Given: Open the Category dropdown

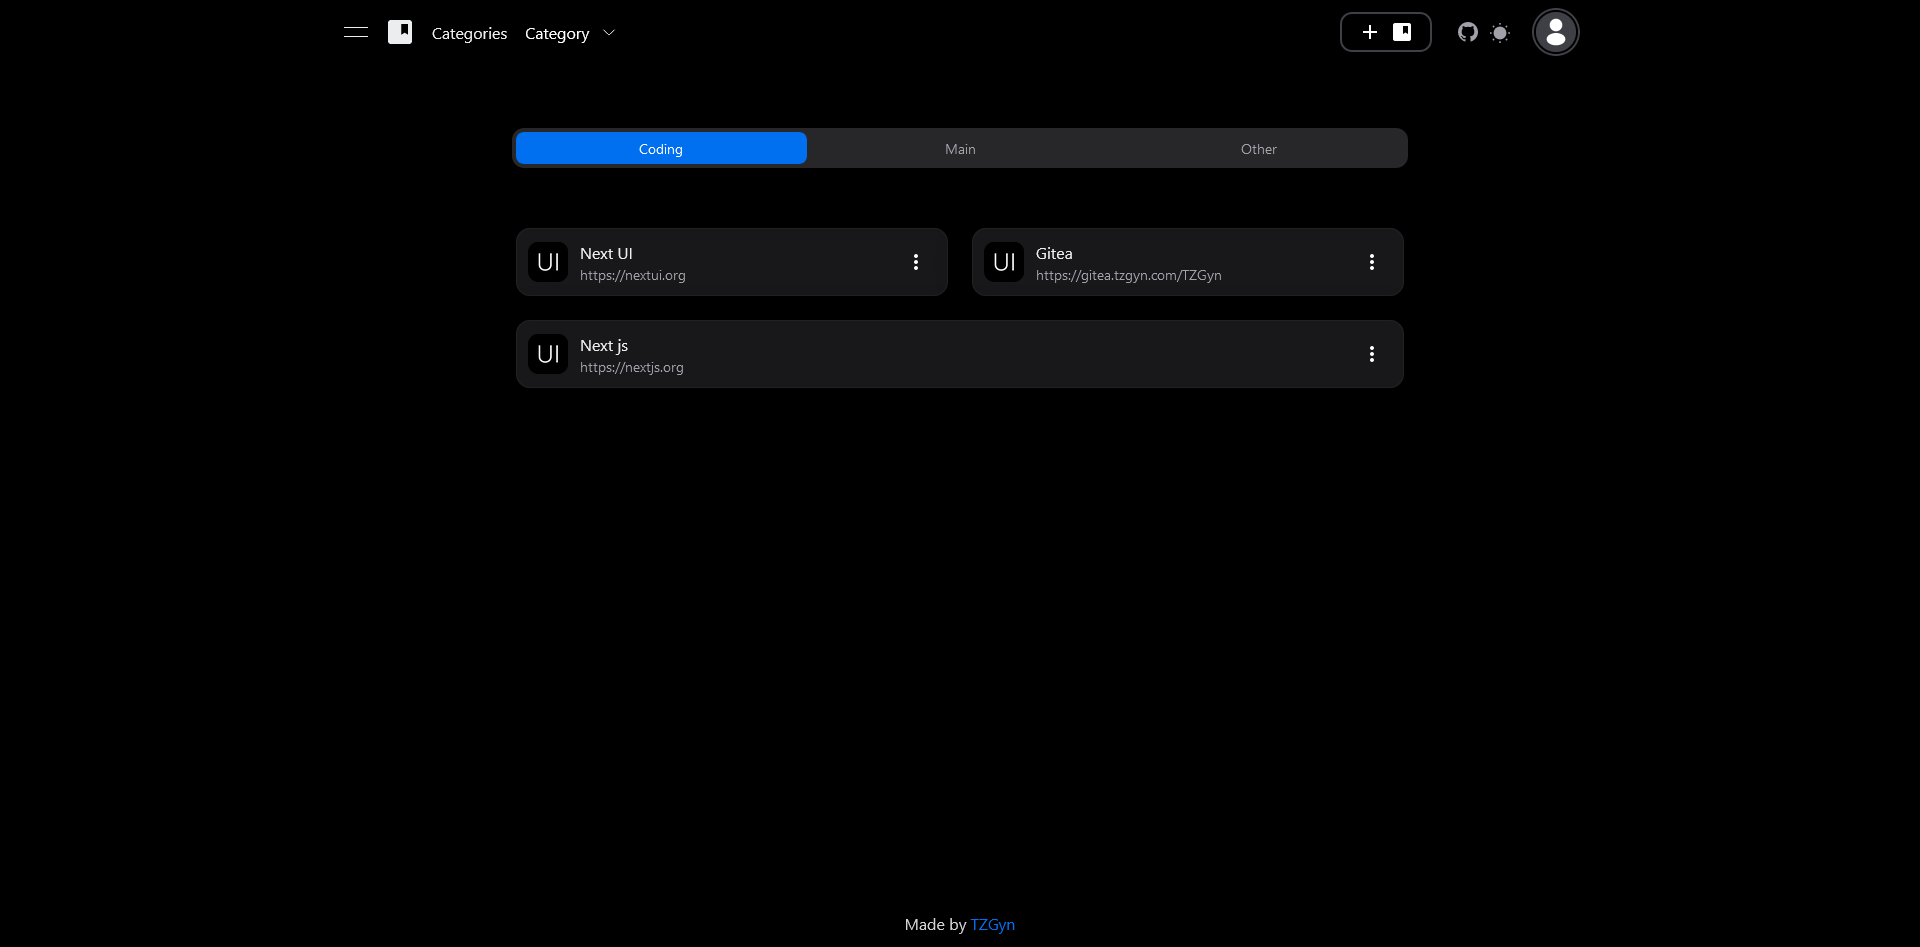Looking at the screenshot, I should coord(570,33).
